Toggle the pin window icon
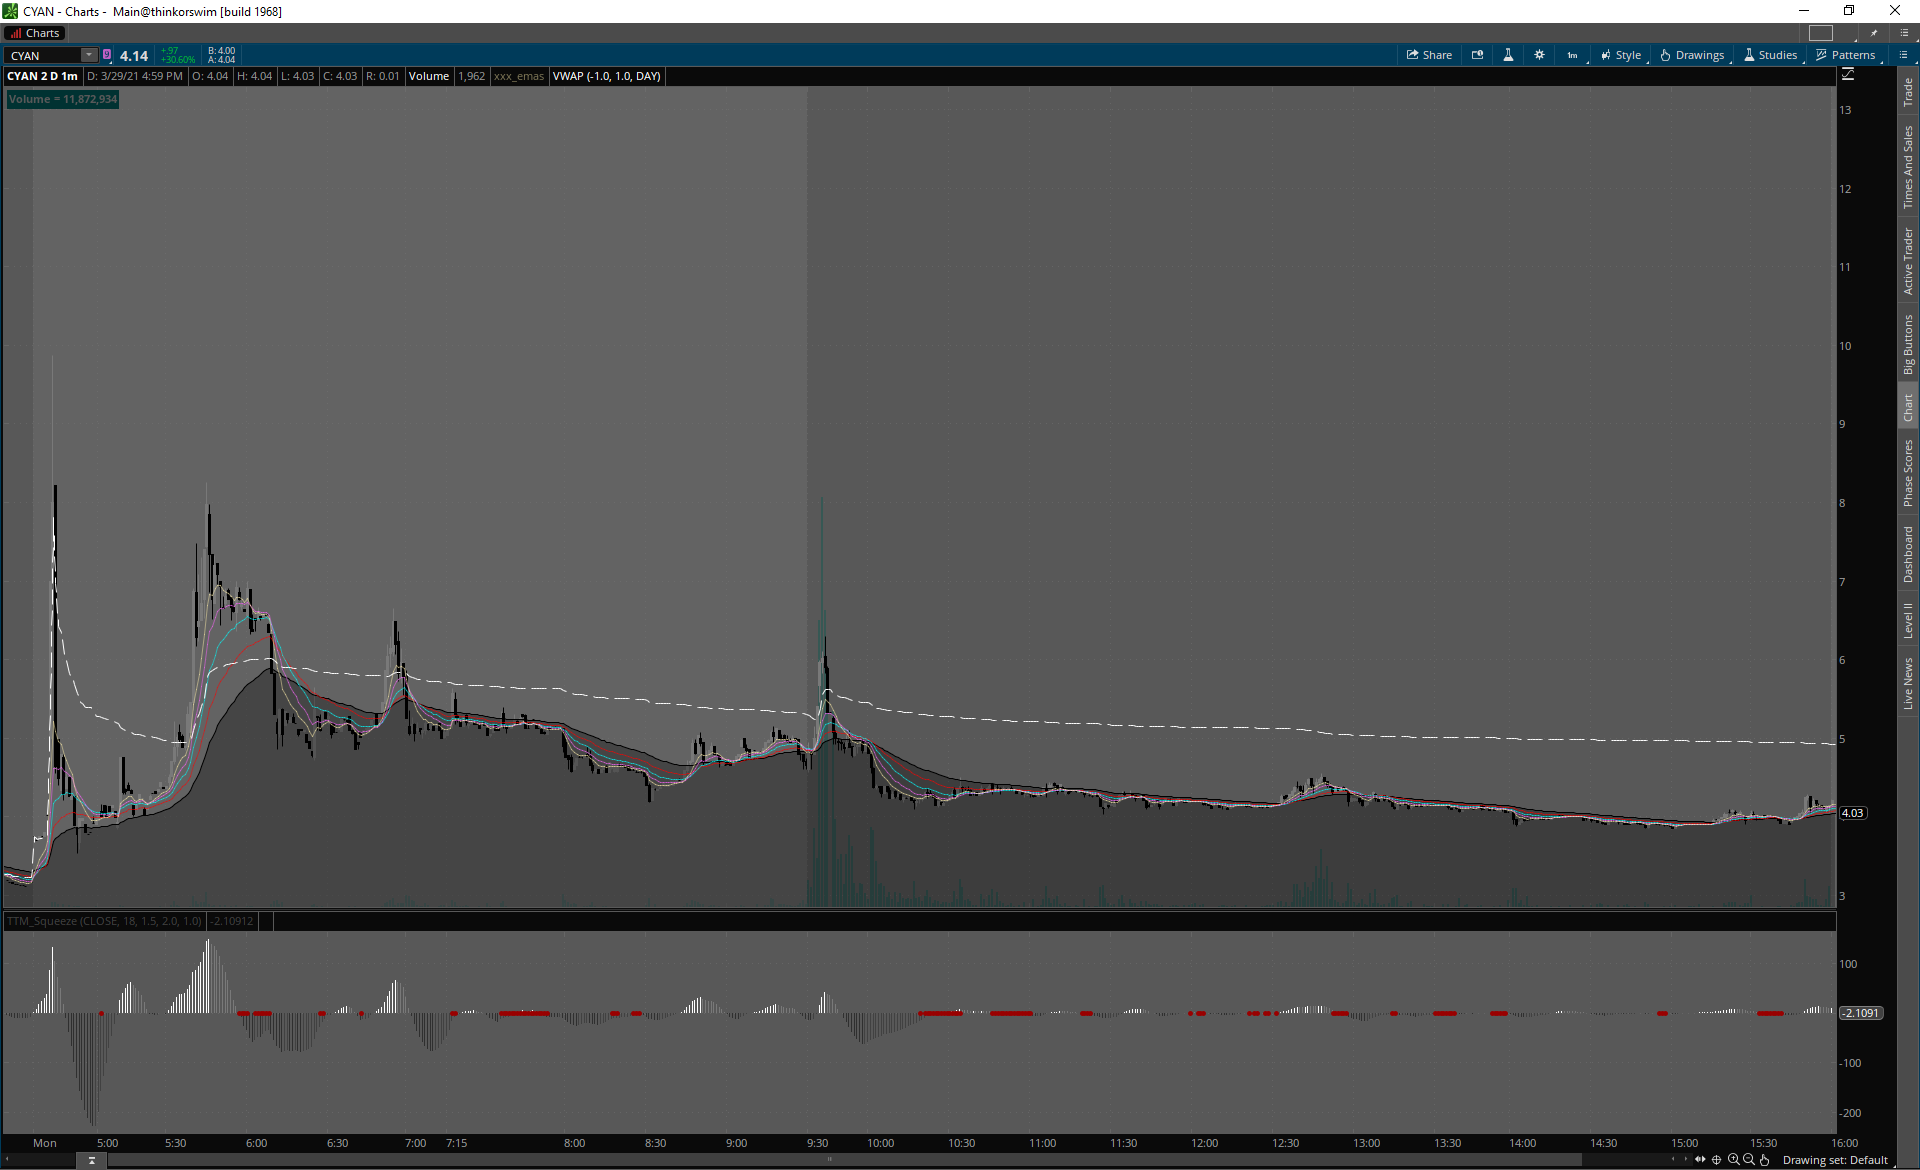 coord(1874,33)
